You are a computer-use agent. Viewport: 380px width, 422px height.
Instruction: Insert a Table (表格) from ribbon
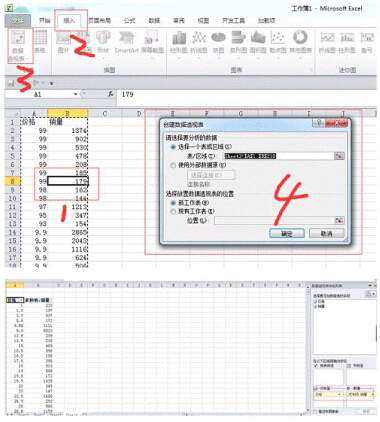40,42
